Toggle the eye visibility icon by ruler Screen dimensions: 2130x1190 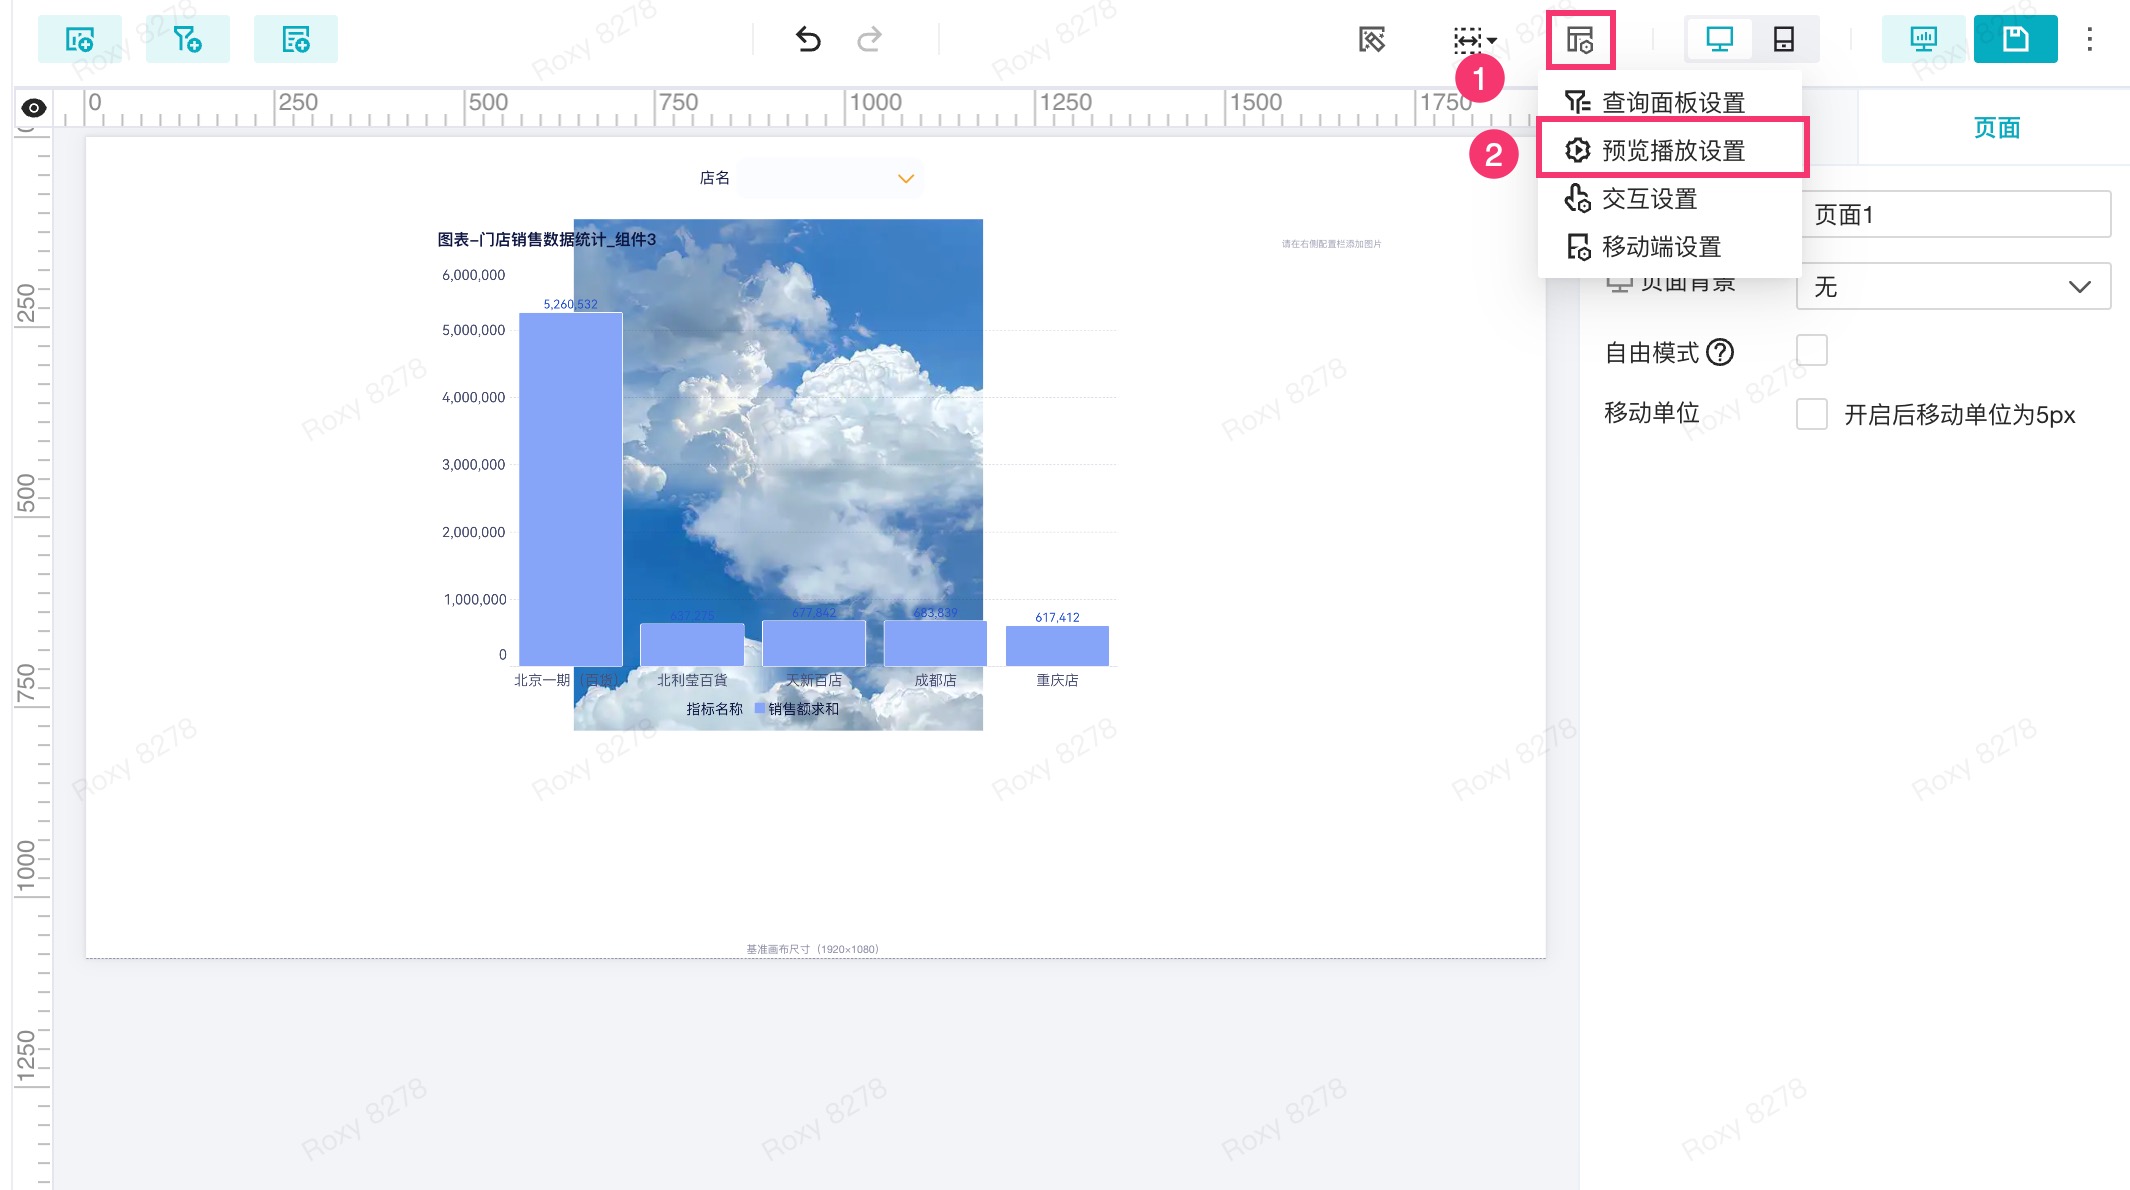[x=34, y=107]
